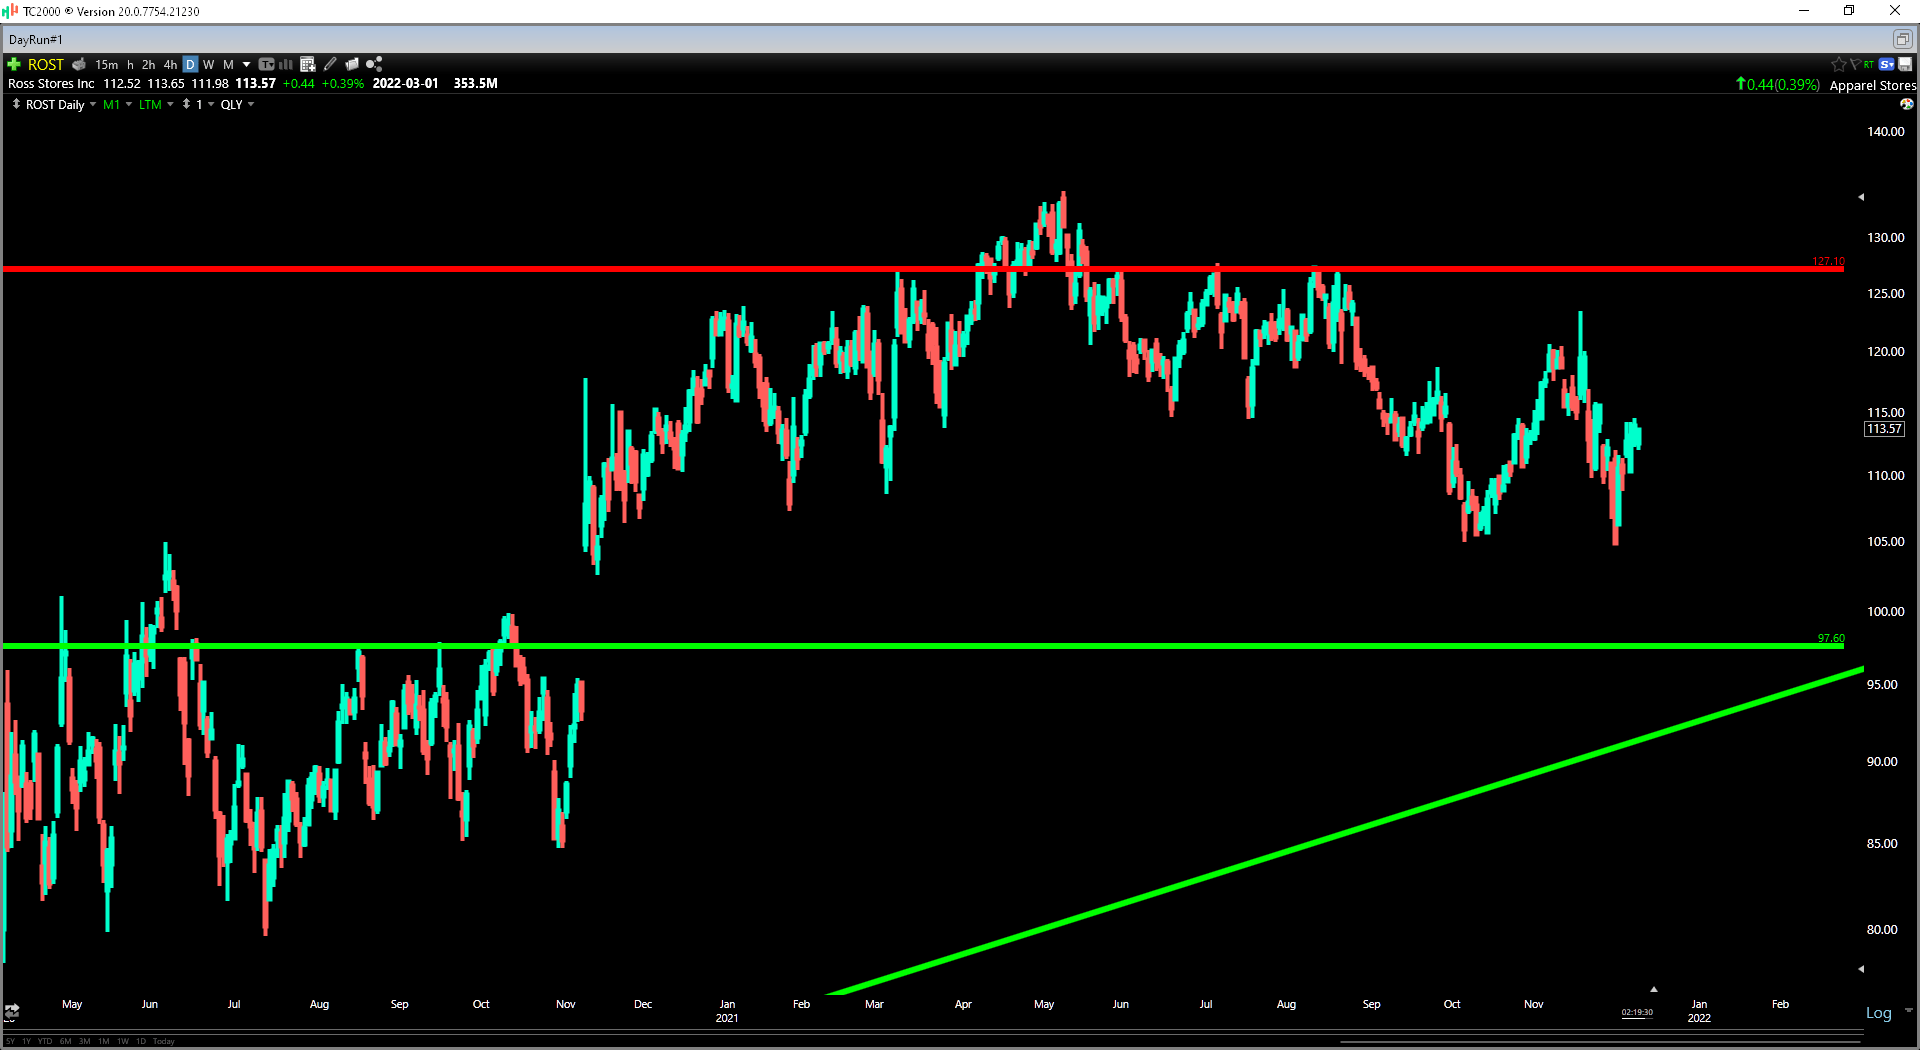The image size is (1920, 1050).
Task: Expand the QLY dropdown
Action: pyautogui.click(x=236, y=104)
